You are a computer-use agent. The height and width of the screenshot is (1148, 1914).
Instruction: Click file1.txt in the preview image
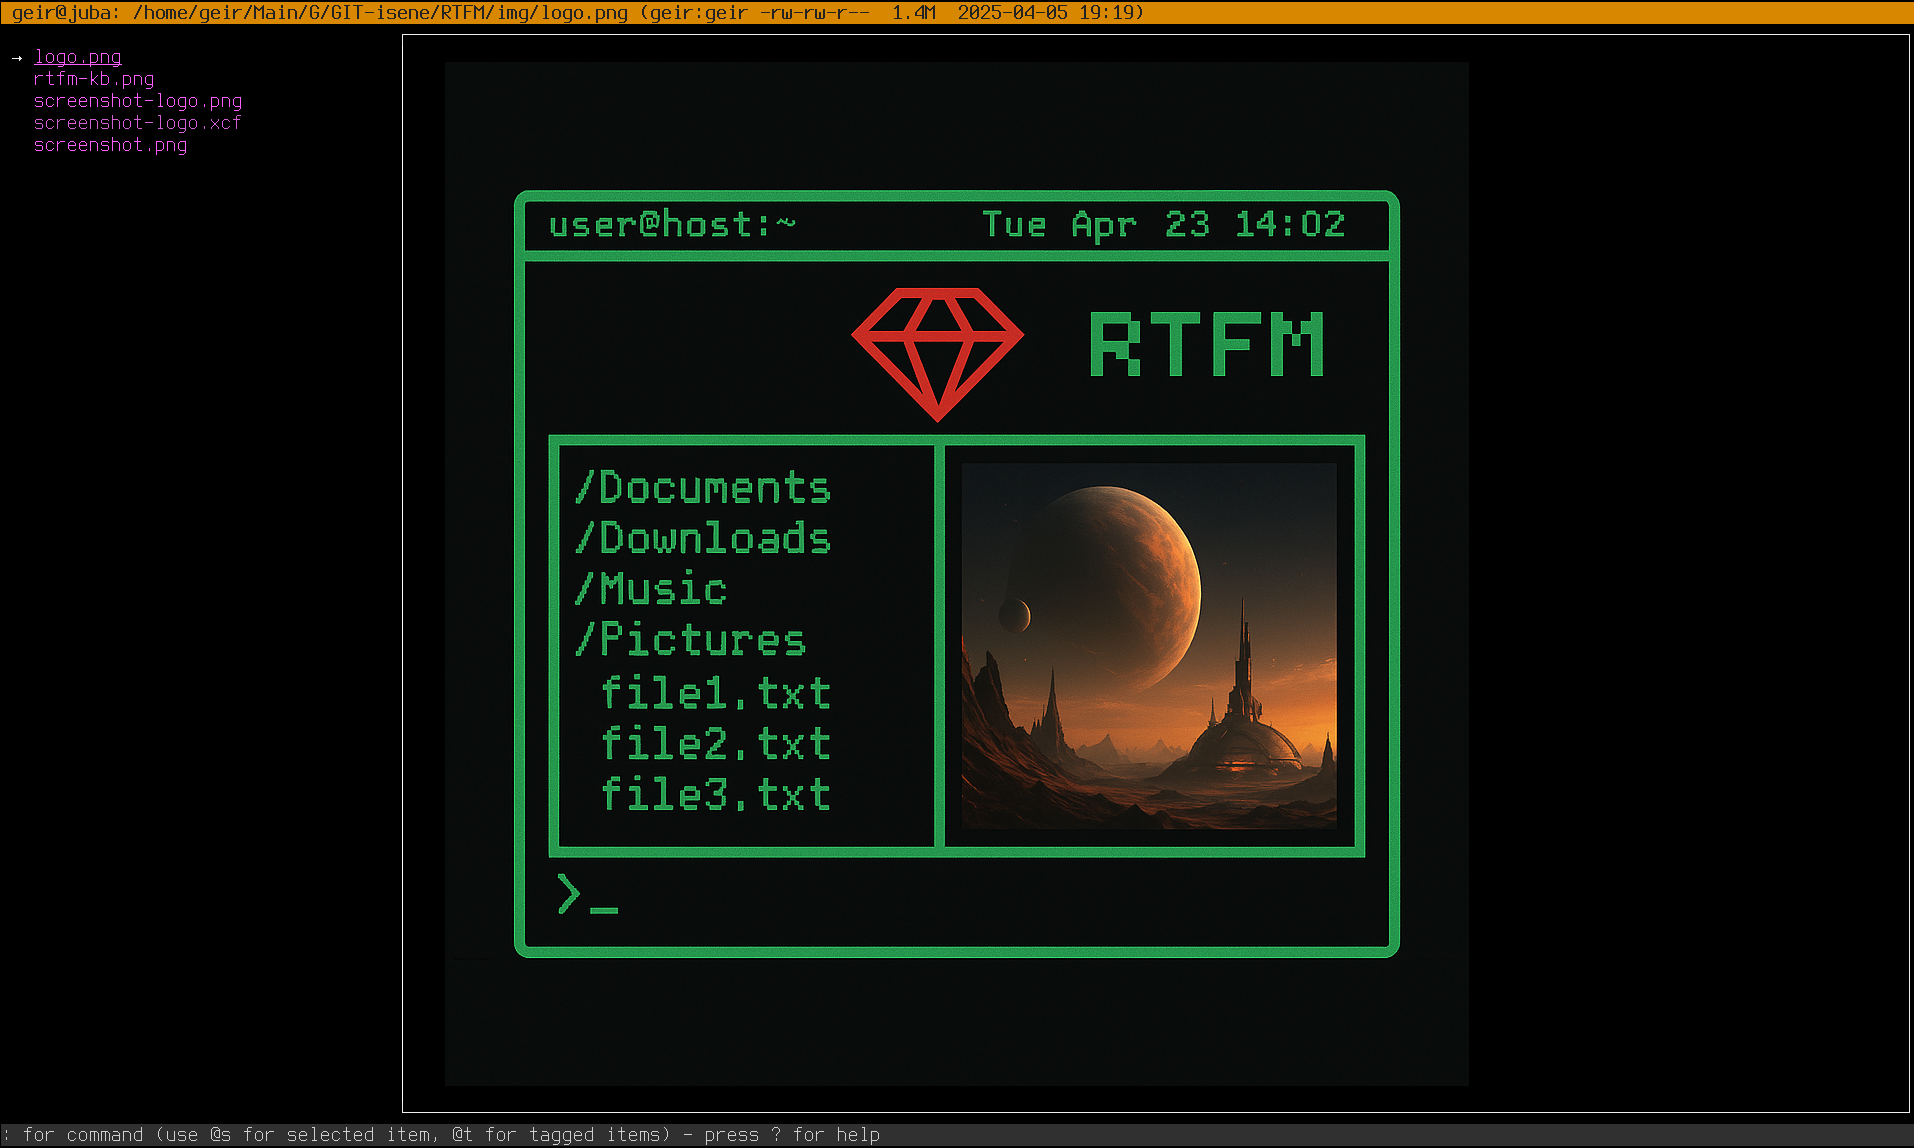pyautogui.click(x=716, y=692)
